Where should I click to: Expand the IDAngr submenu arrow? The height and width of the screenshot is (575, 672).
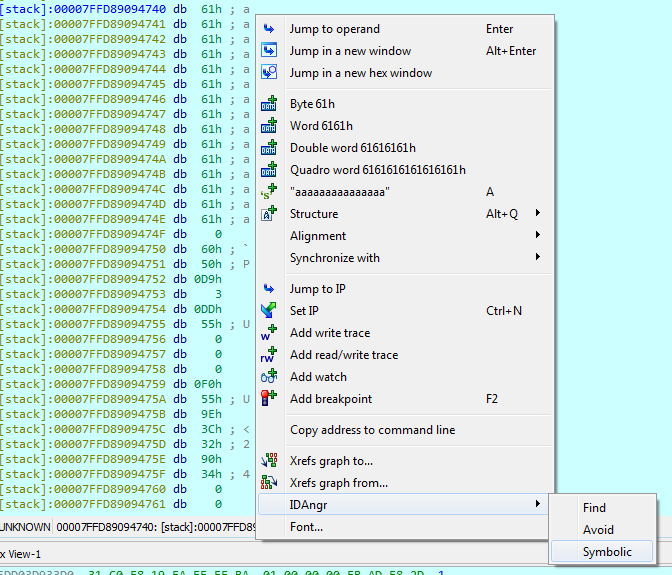point(537,504)
